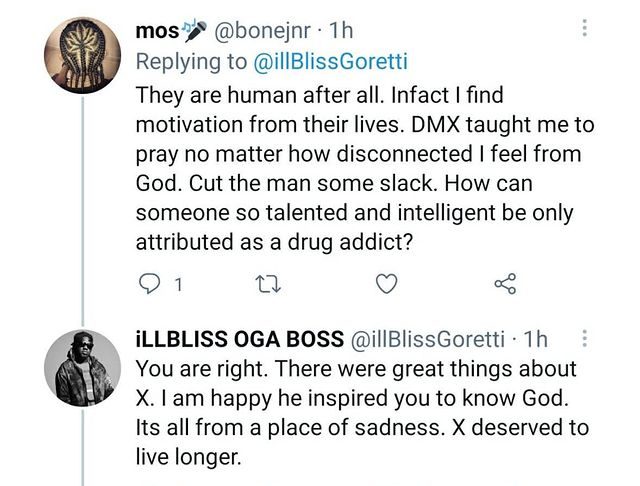640x486 pixels.
Task: Click the vertical thread line between avatars
Action: (x=85, y=210)
